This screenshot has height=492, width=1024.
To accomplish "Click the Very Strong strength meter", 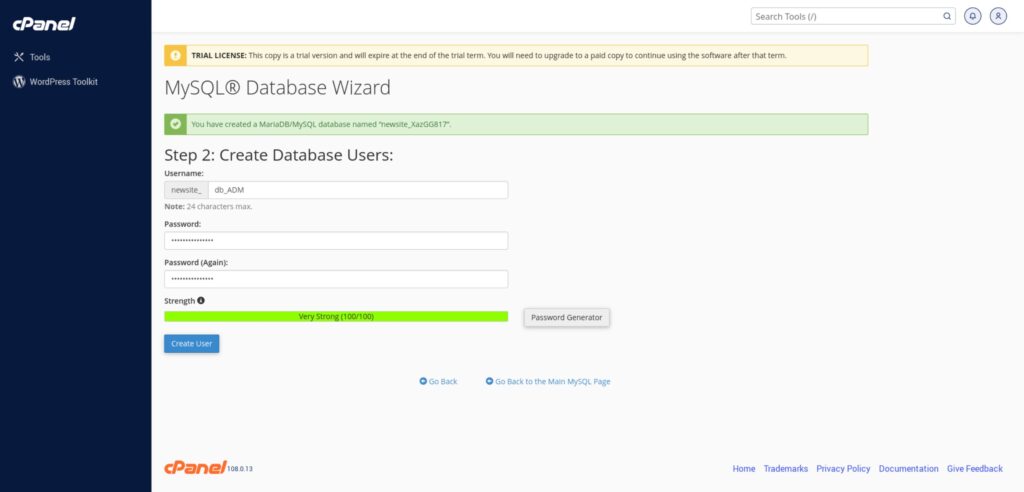I will [336, 316].
